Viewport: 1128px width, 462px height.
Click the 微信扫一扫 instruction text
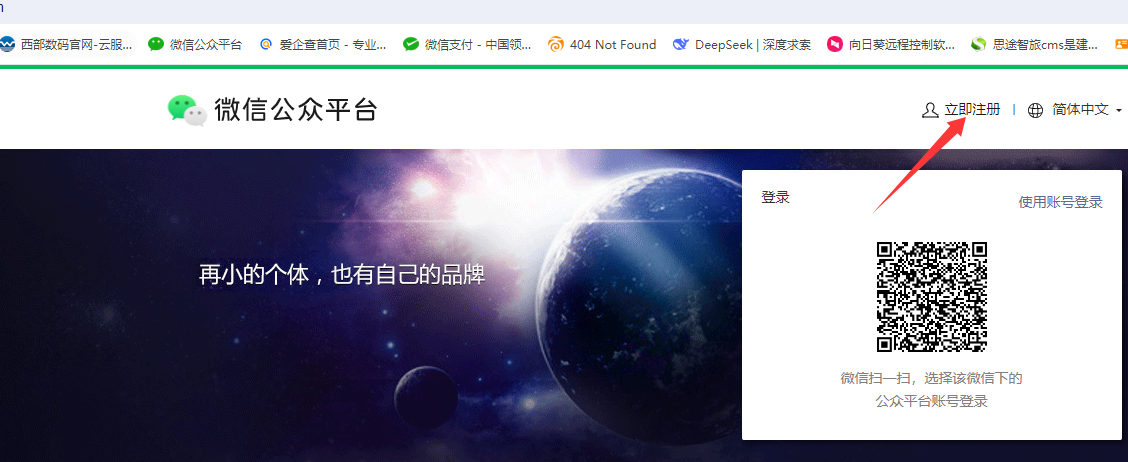(931, 379)
